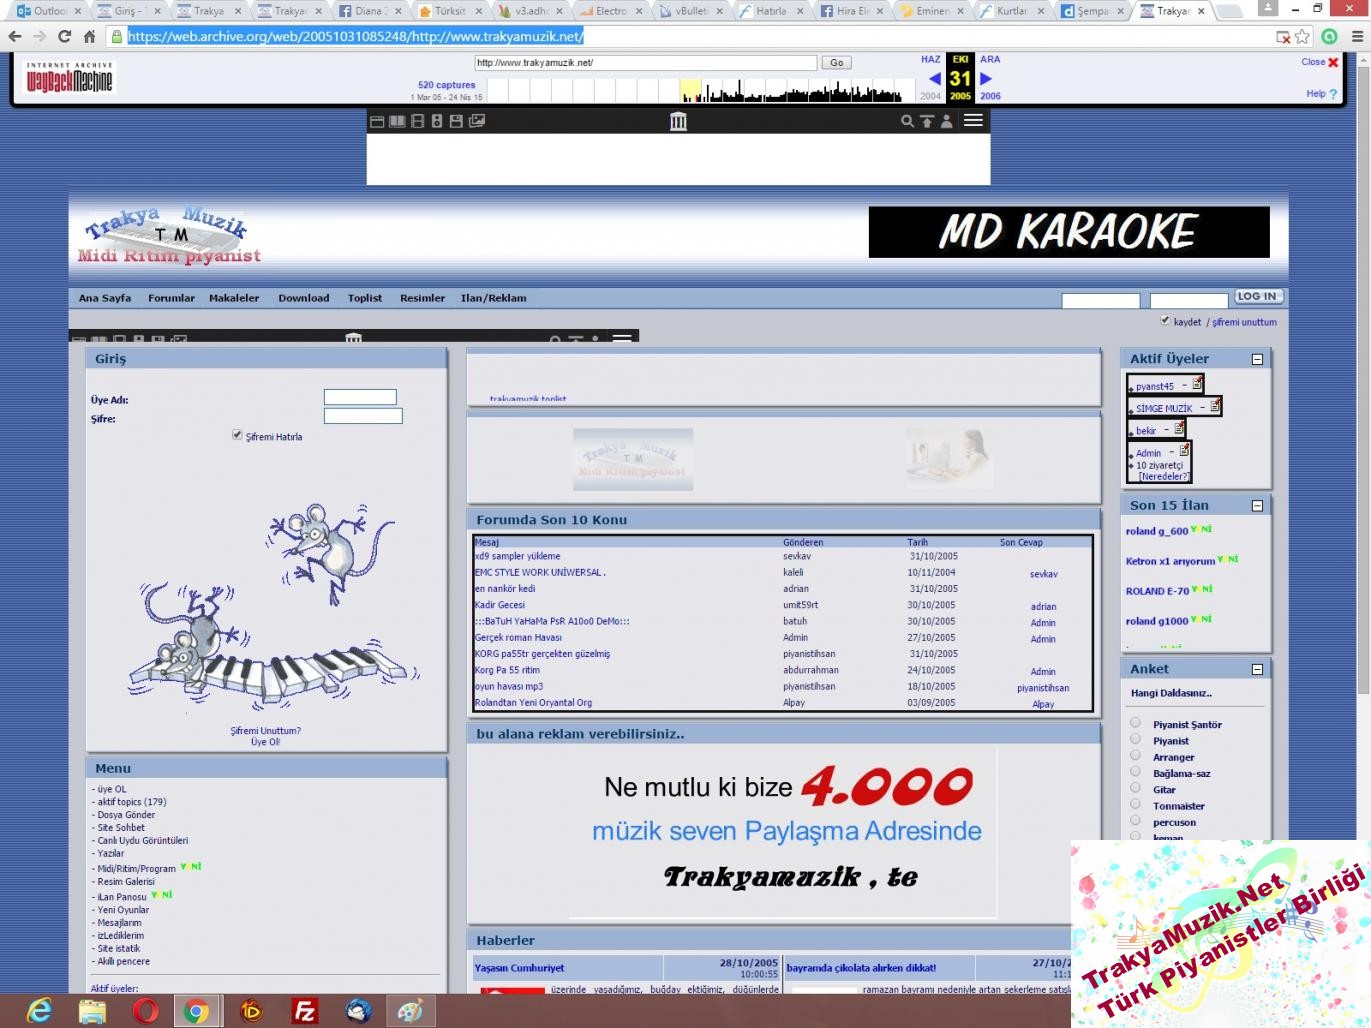The height and width of the screenshot is (1028, 1371).
Task: Uncheck the Şifremi Hatırla checkbox
Action: point(237,435)
